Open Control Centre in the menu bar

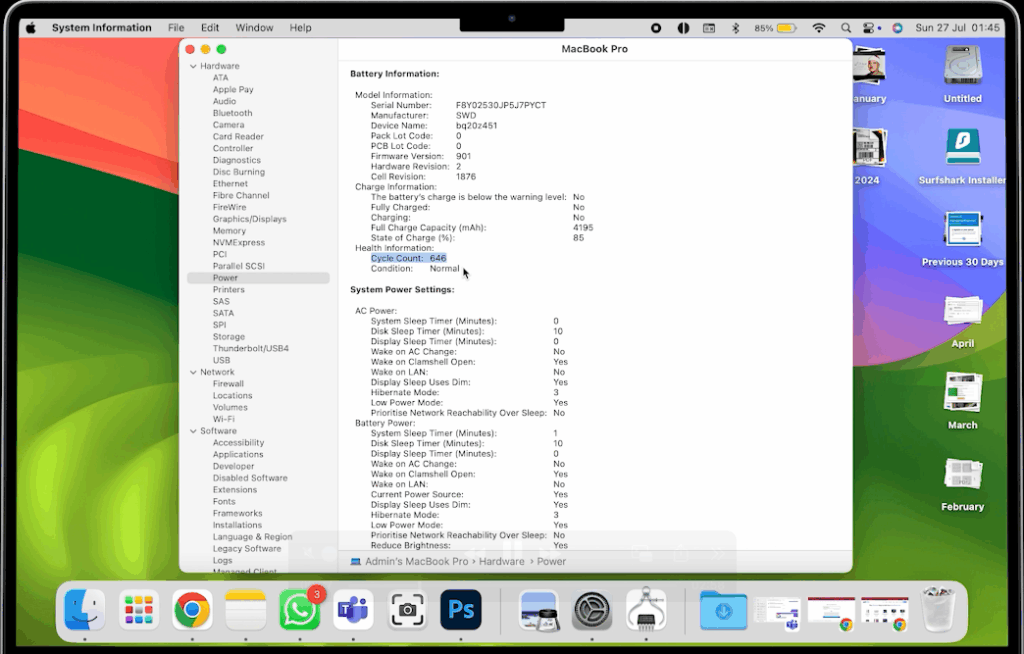(x=870, y=28)
